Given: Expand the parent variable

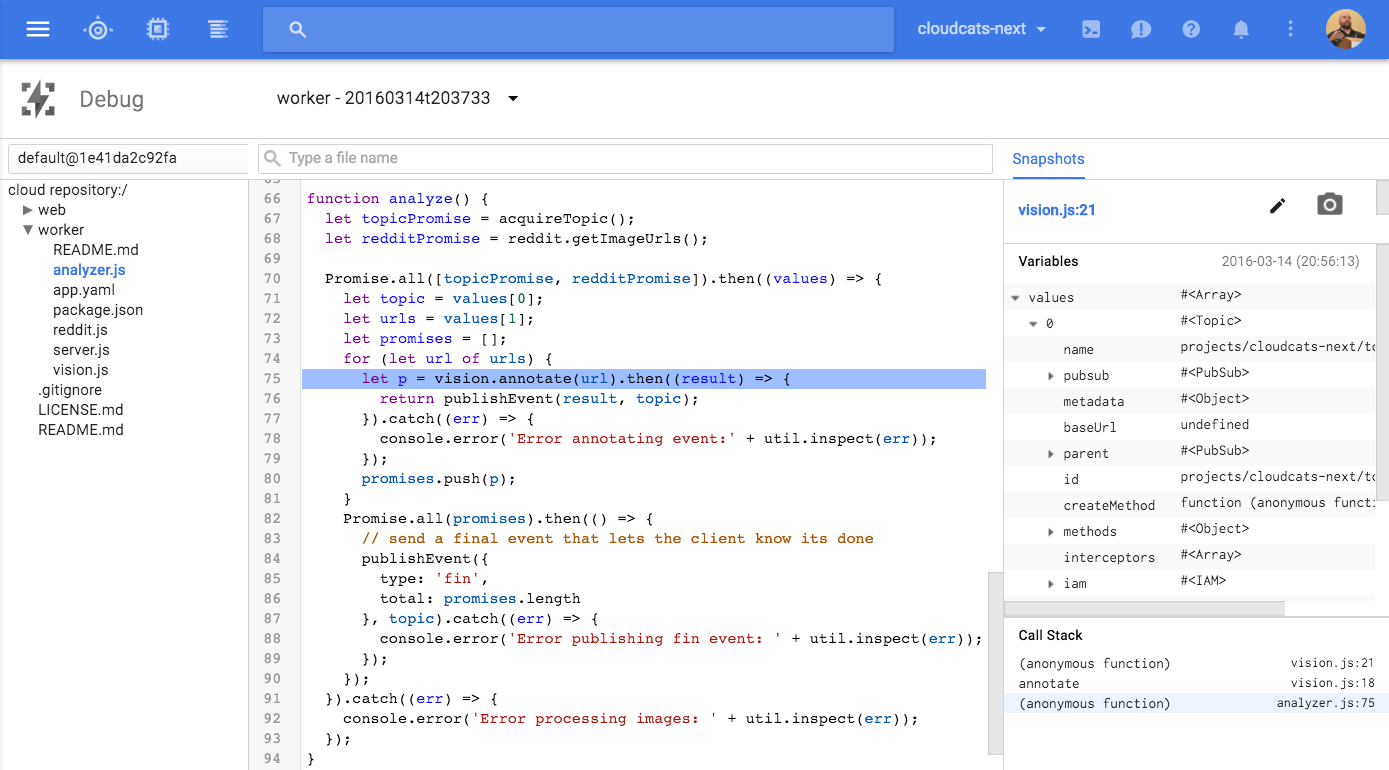Looking at the screenshot, I should [1051, 453].
